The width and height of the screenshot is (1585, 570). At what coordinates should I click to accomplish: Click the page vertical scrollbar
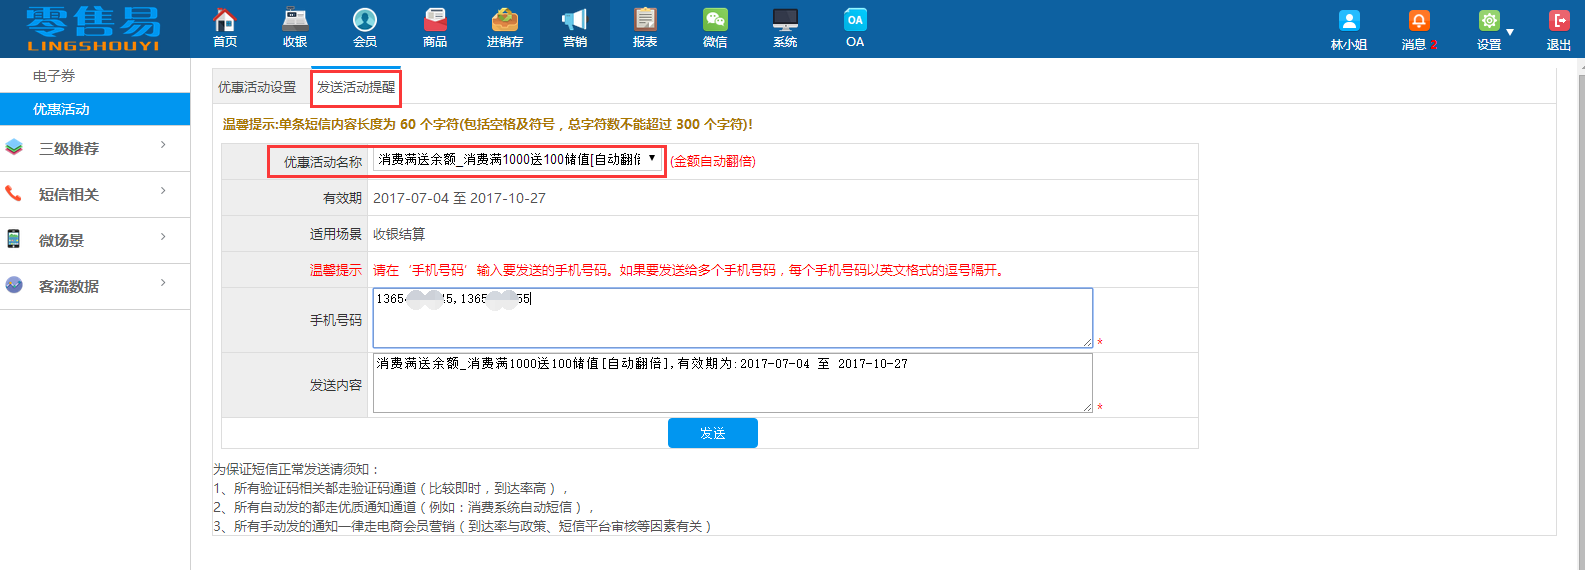click(1580, 314)
